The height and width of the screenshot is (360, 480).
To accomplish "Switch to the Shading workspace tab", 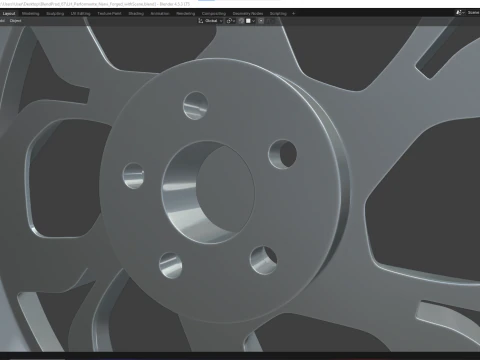I will point(136,13).
